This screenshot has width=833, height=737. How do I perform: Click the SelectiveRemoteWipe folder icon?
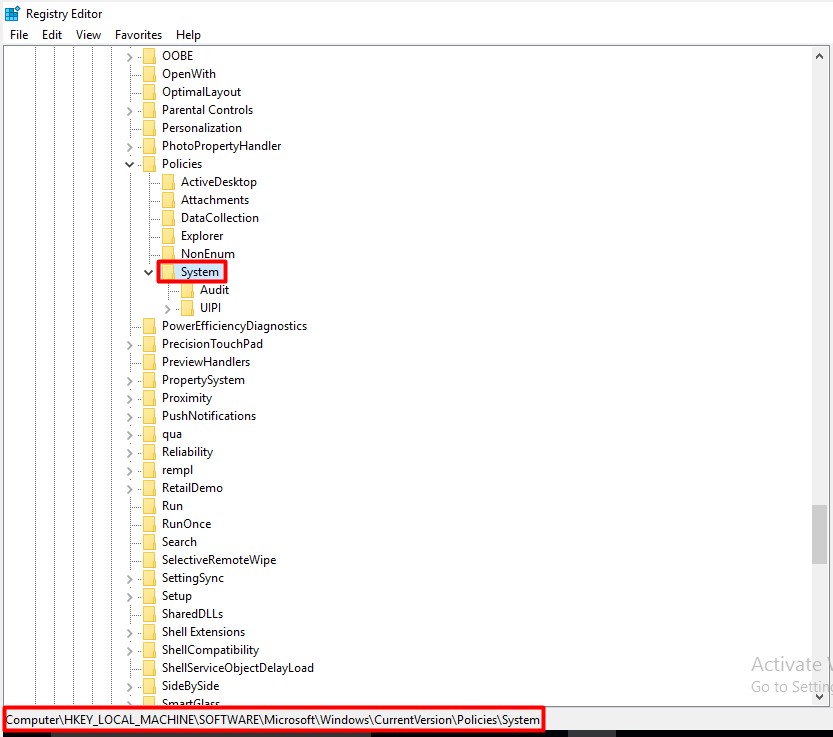click(x=150, y=560)
